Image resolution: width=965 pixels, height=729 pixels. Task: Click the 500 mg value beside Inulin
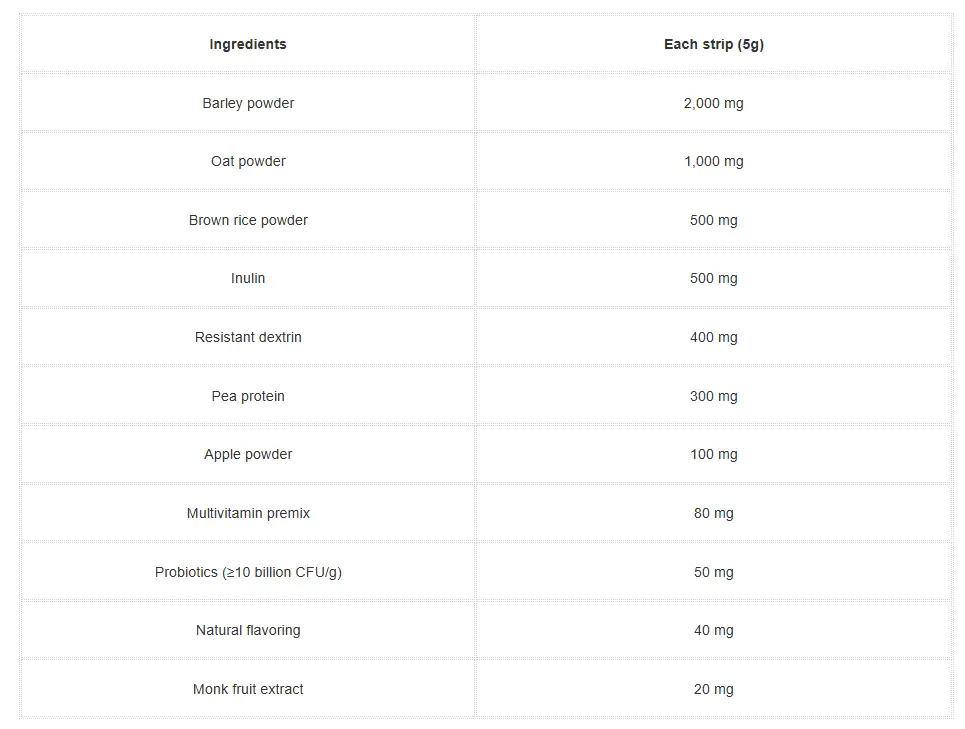(714, 278)
